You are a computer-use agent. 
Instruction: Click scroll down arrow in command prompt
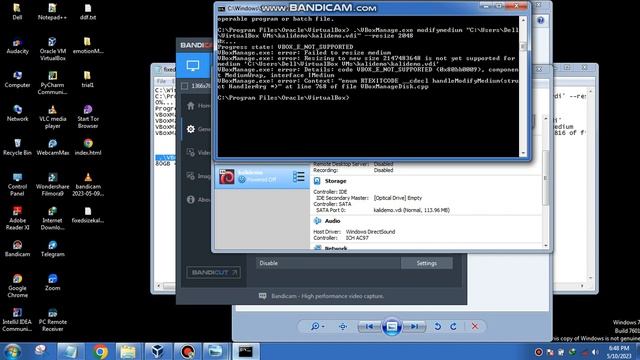click(523, 153)
